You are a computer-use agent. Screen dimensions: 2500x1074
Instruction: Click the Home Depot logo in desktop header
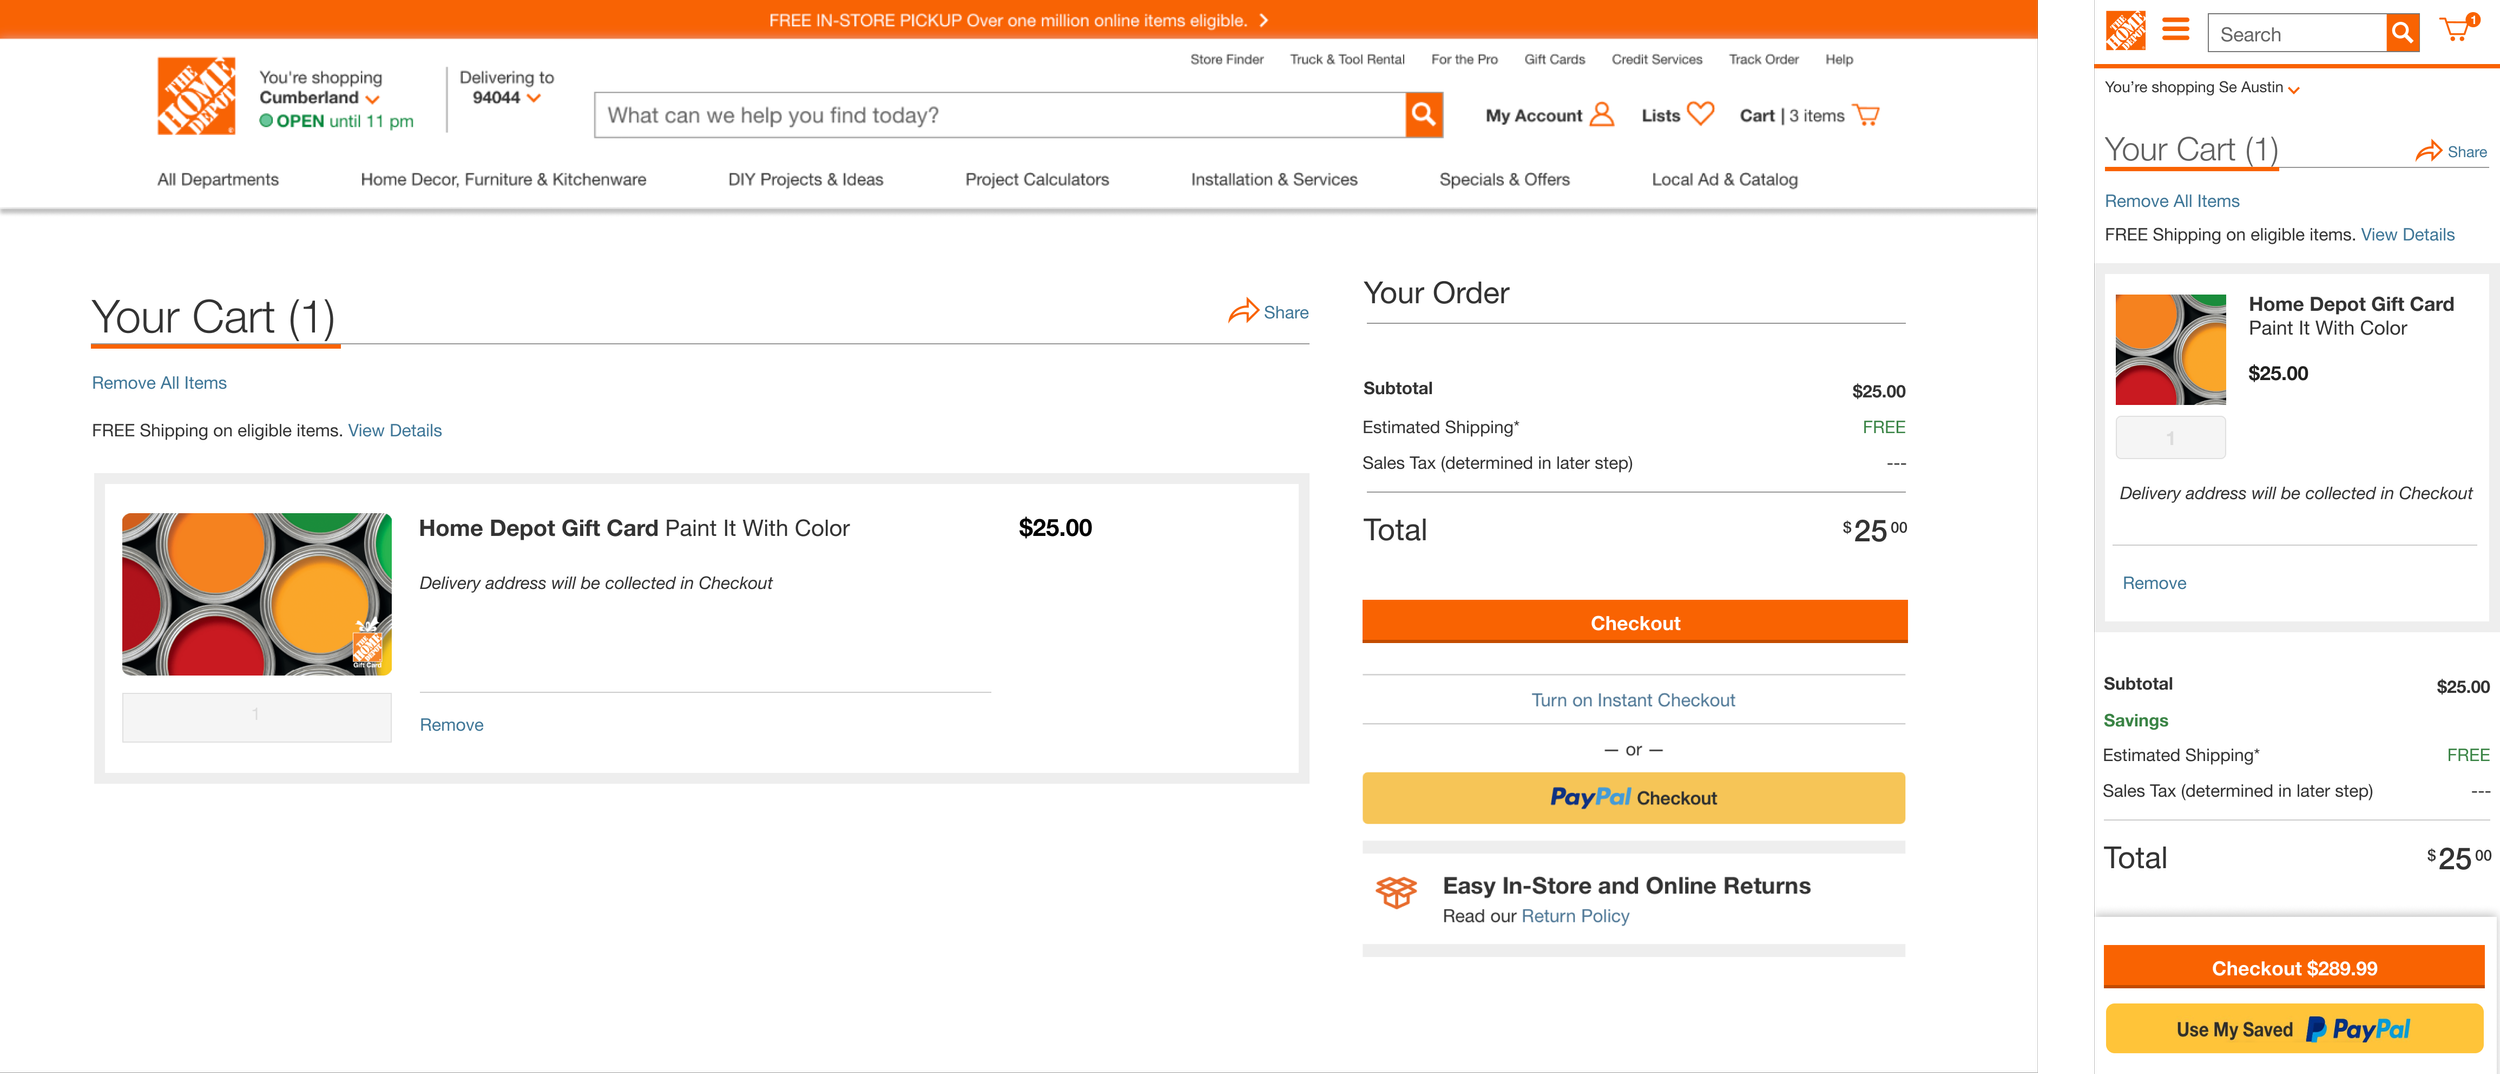[x=196, y=96]
